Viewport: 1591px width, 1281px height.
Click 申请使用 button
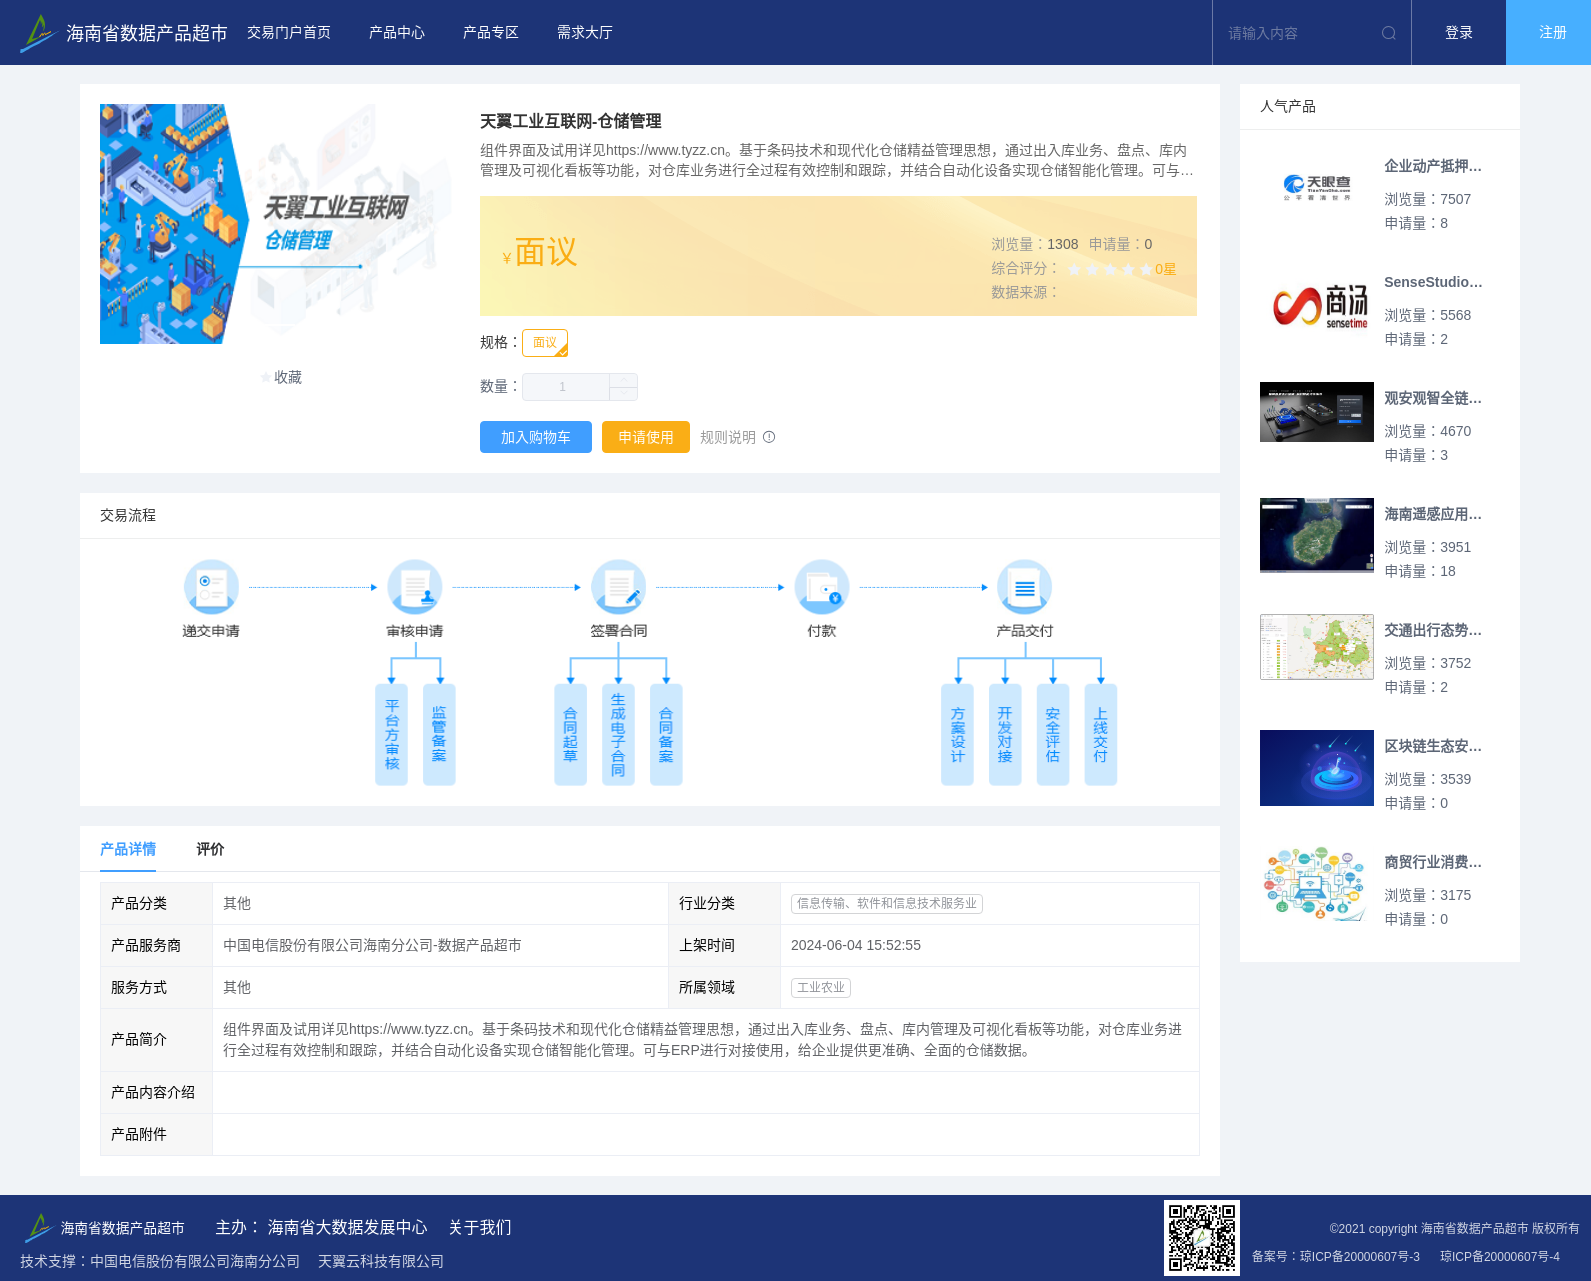pos(646,437)
